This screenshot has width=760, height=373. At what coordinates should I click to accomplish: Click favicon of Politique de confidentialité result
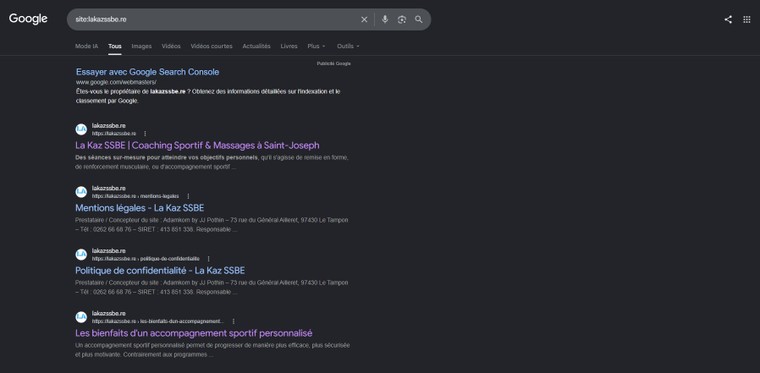click(x=81, y=254)
